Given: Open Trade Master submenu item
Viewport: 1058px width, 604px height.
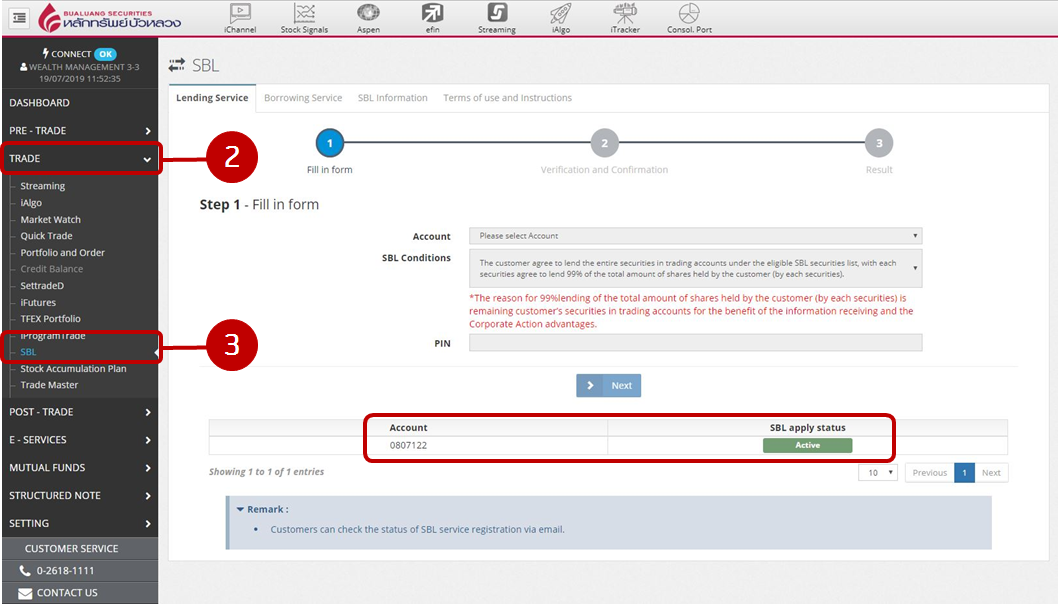Looking at the screenshot, I should click(x=49, y=385).
